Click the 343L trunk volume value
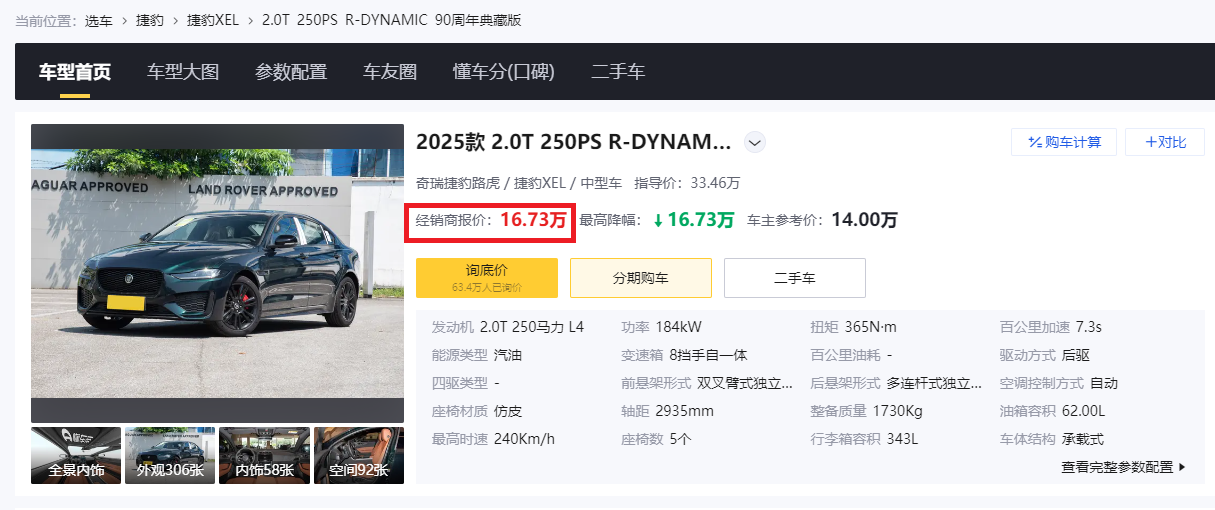The image size is (1215, 510). pyautogui.click(x=902, y=439)
